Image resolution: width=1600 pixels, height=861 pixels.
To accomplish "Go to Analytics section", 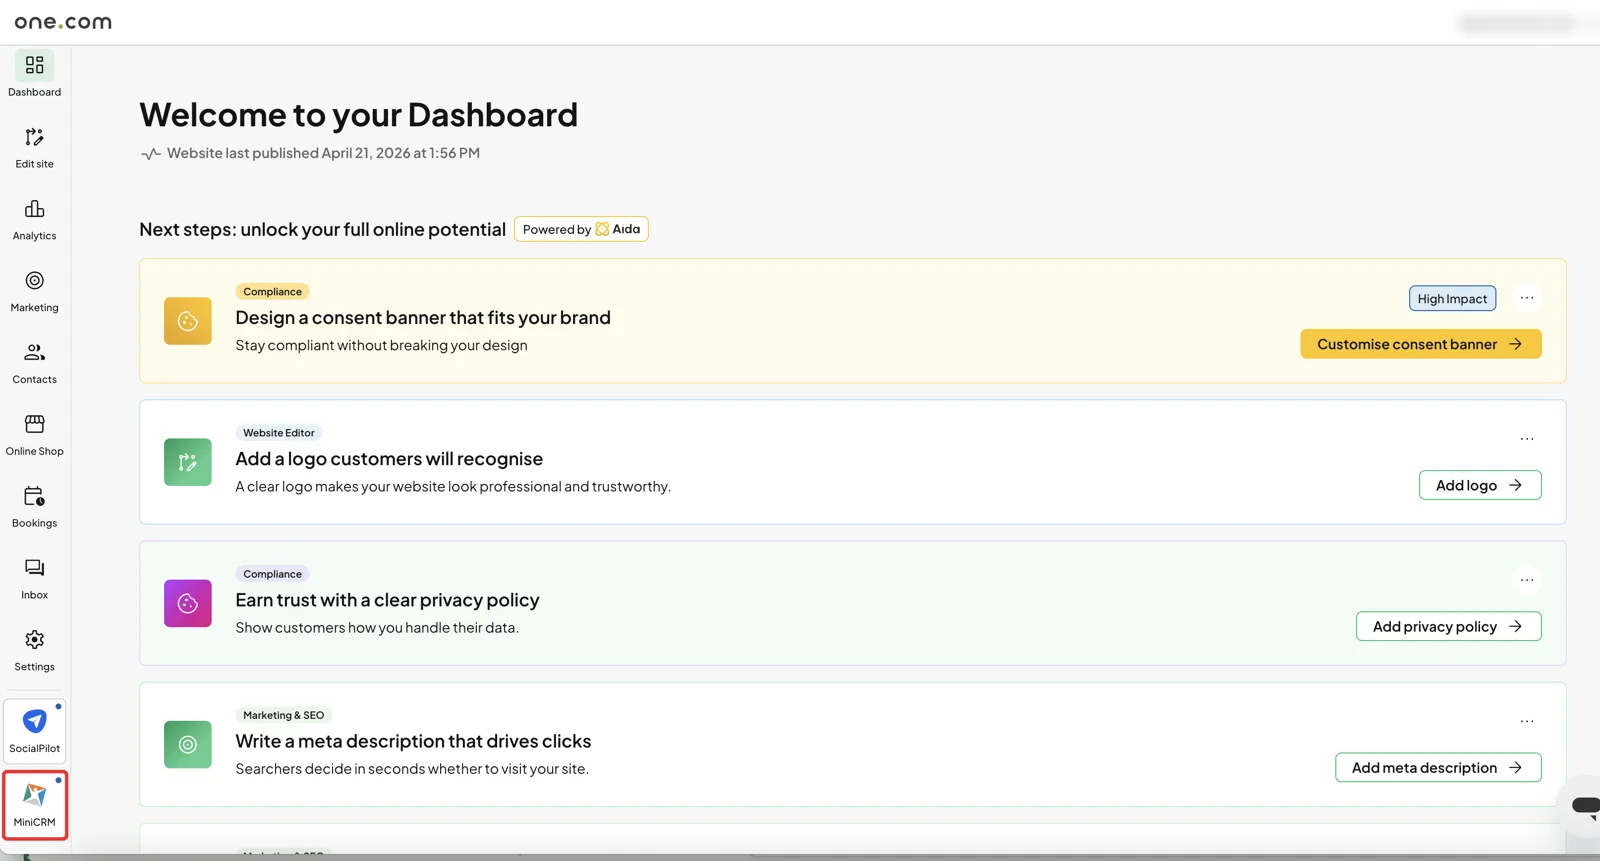I will [35, 219].
